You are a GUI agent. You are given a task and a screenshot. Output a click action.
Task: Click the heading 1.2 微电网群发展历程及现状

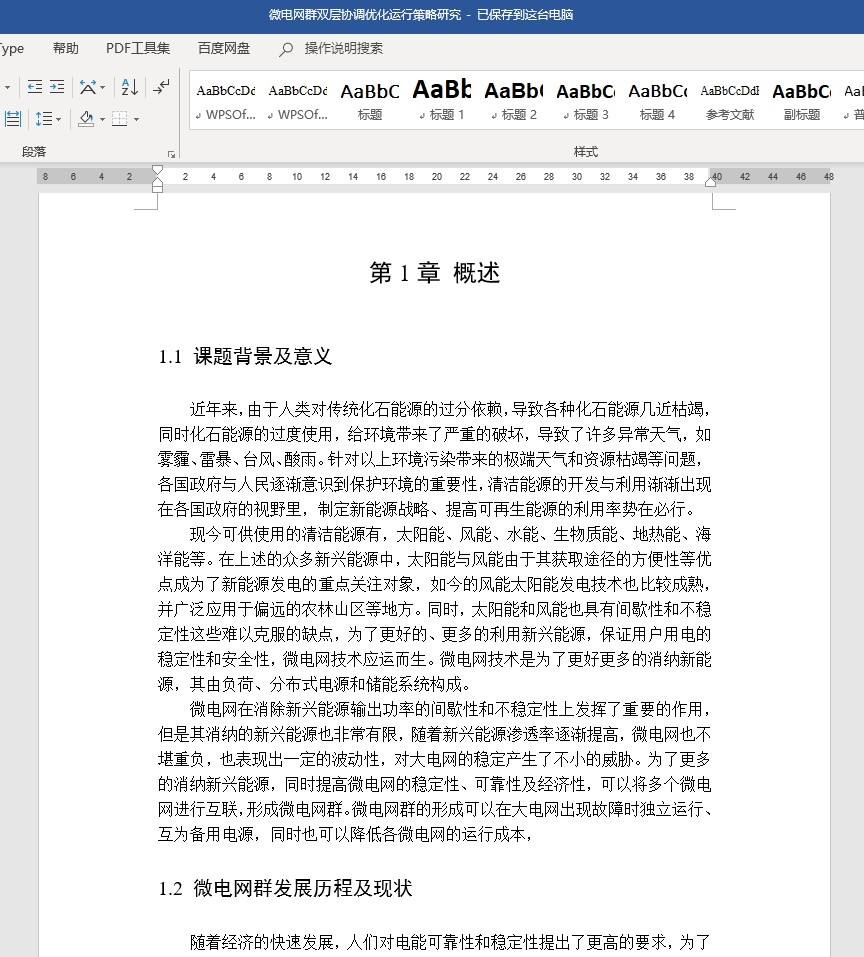click(x=285, y=888)
